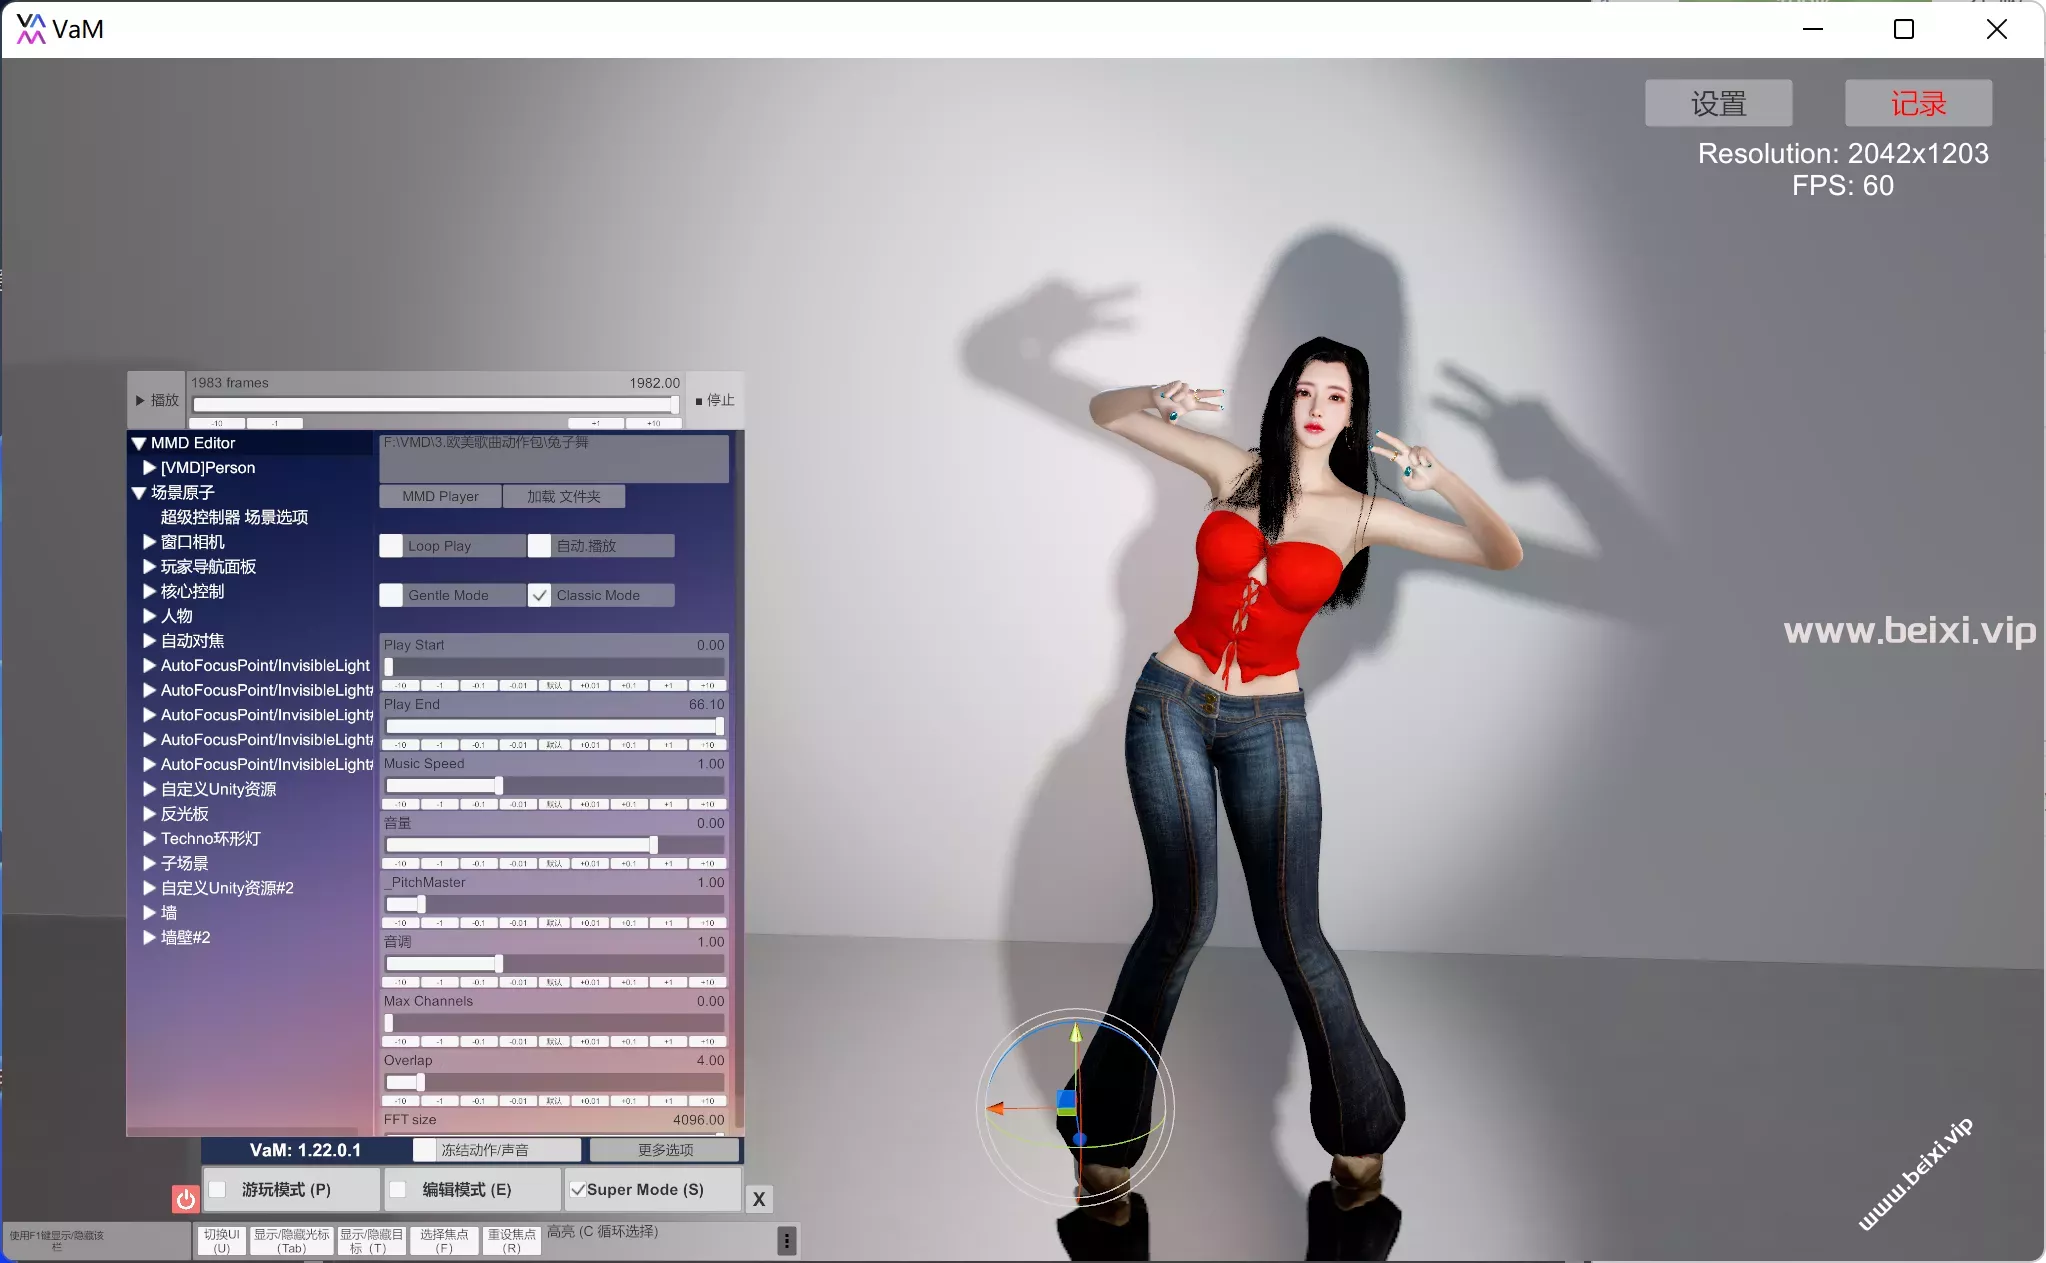This screenshot has height=1263, width=2046.
Task: Click the X close-panel button
Action: pos(759,1199)
